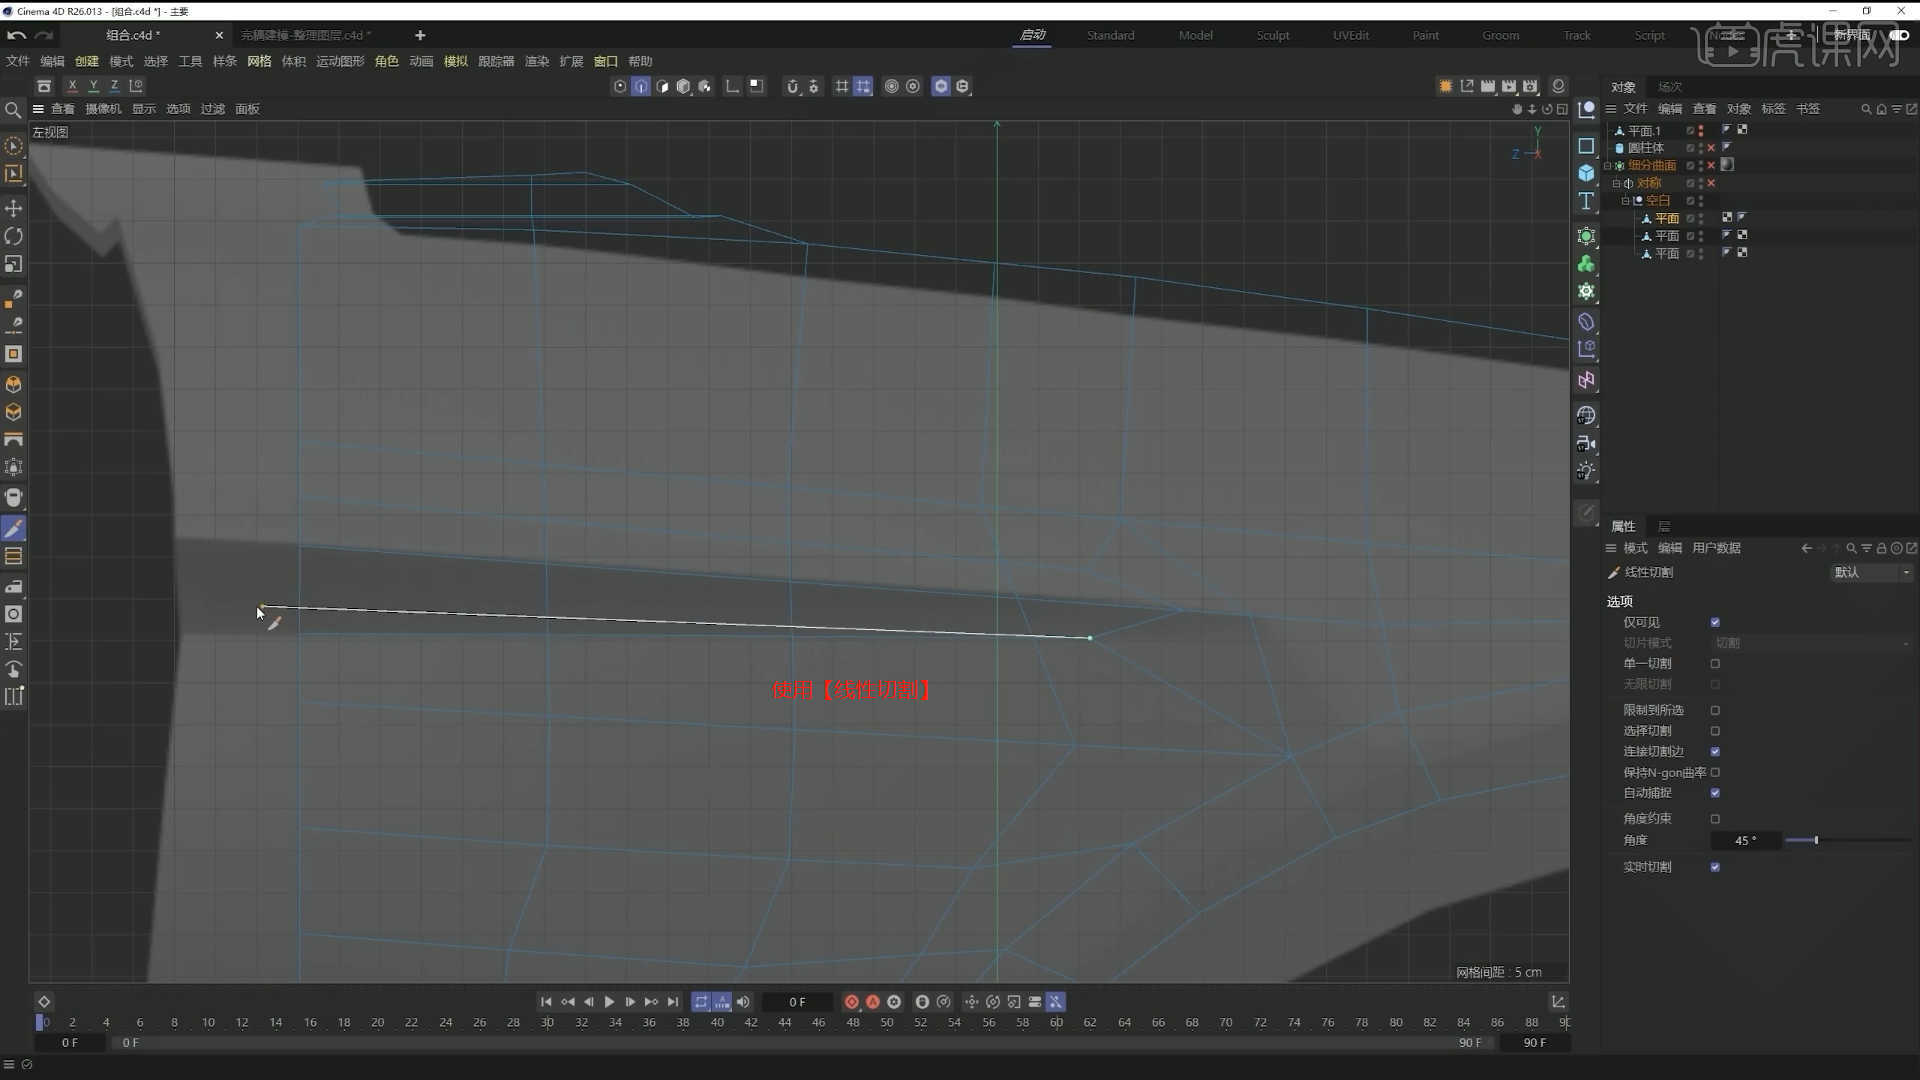Add a Cube primitive object
This screenshot has height=1080, width=1920.
coord(1586,173)
